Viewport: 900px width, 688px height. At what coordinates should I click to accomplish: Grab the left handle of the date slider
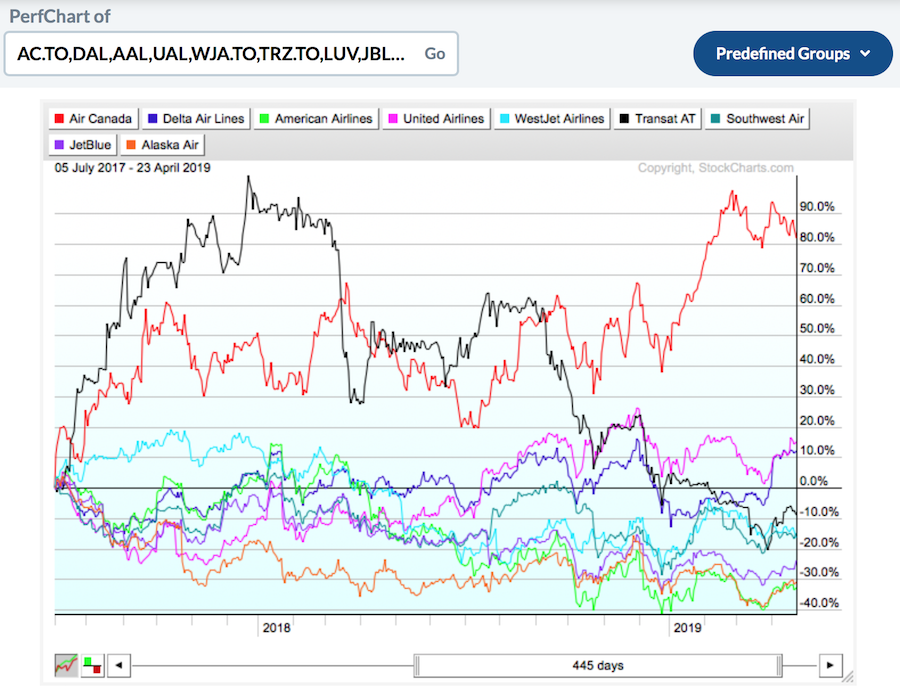pyautogui.click(x=417, y=664)
